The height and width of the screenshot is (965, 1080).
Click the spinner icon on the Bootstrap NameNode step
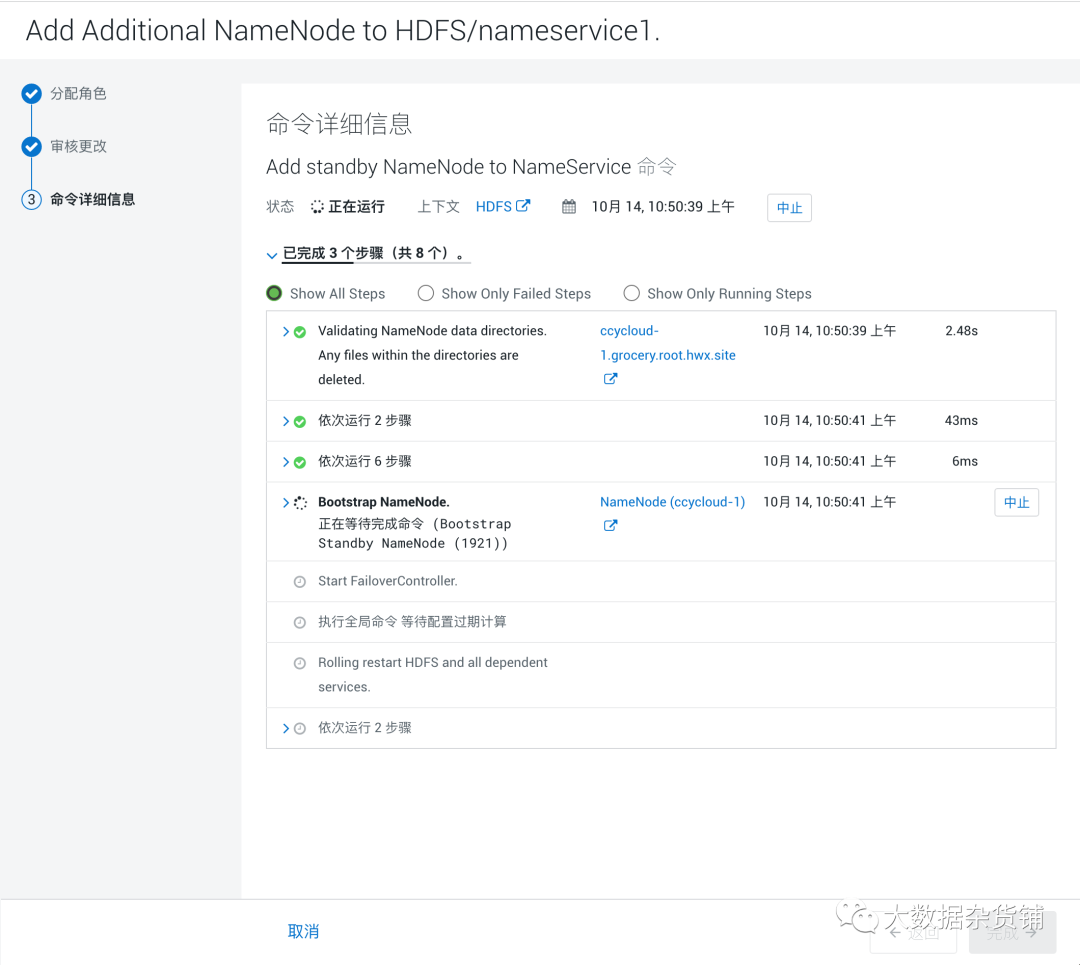pos(300,503)
